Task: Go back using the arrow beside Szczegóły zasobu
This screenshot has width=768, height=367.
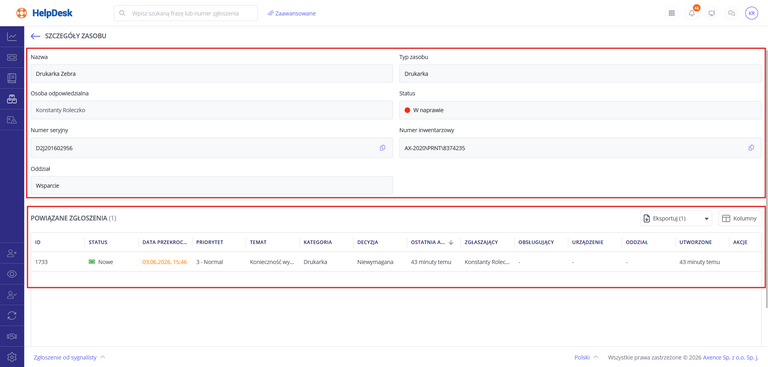Action: click(35, 36)
